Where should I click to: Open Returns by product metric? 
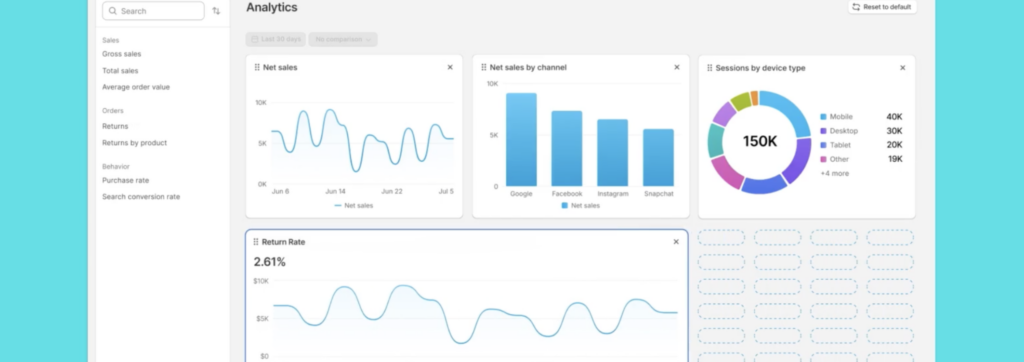coord(135,142)
